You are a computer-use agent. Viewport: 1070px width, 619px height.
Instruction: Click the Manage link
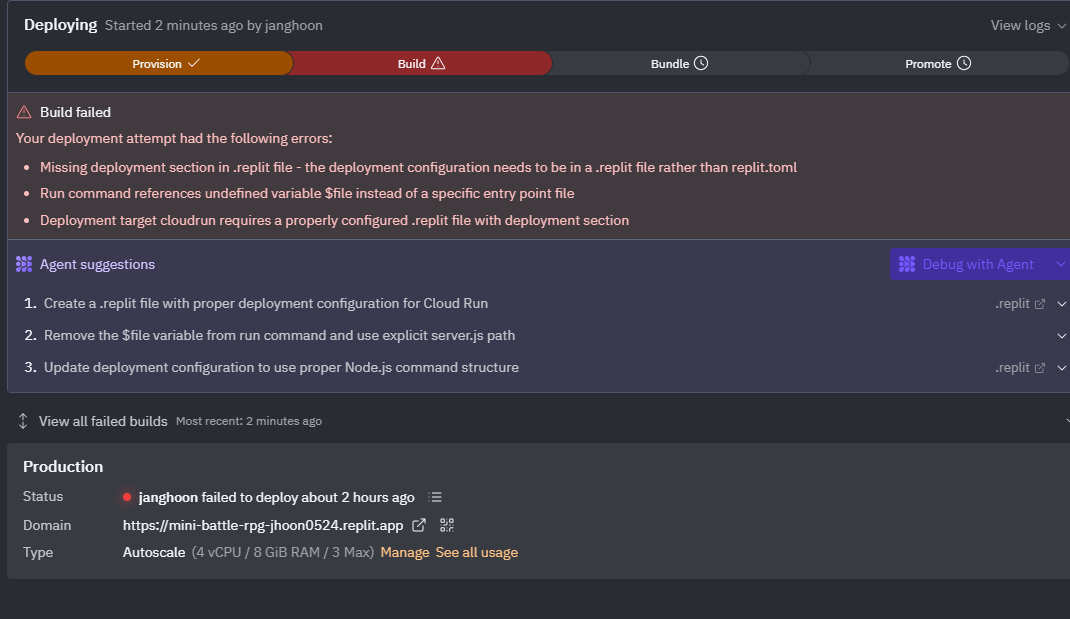click(x=404, y=552)
